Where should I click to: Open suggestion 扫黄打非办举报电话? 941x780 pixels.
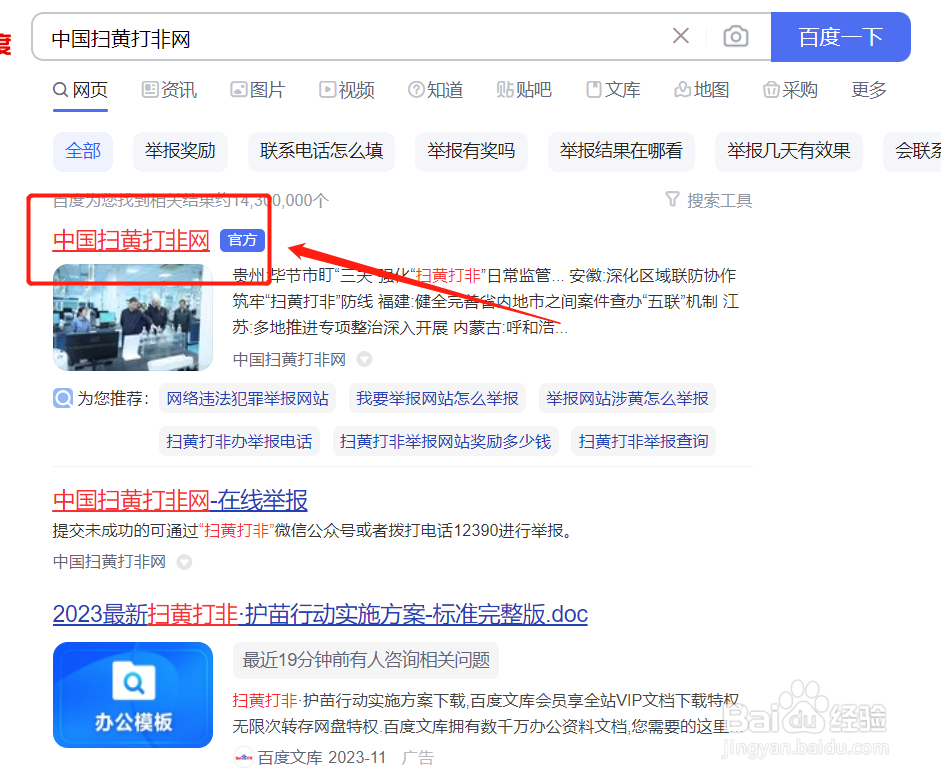coord(239,442)
